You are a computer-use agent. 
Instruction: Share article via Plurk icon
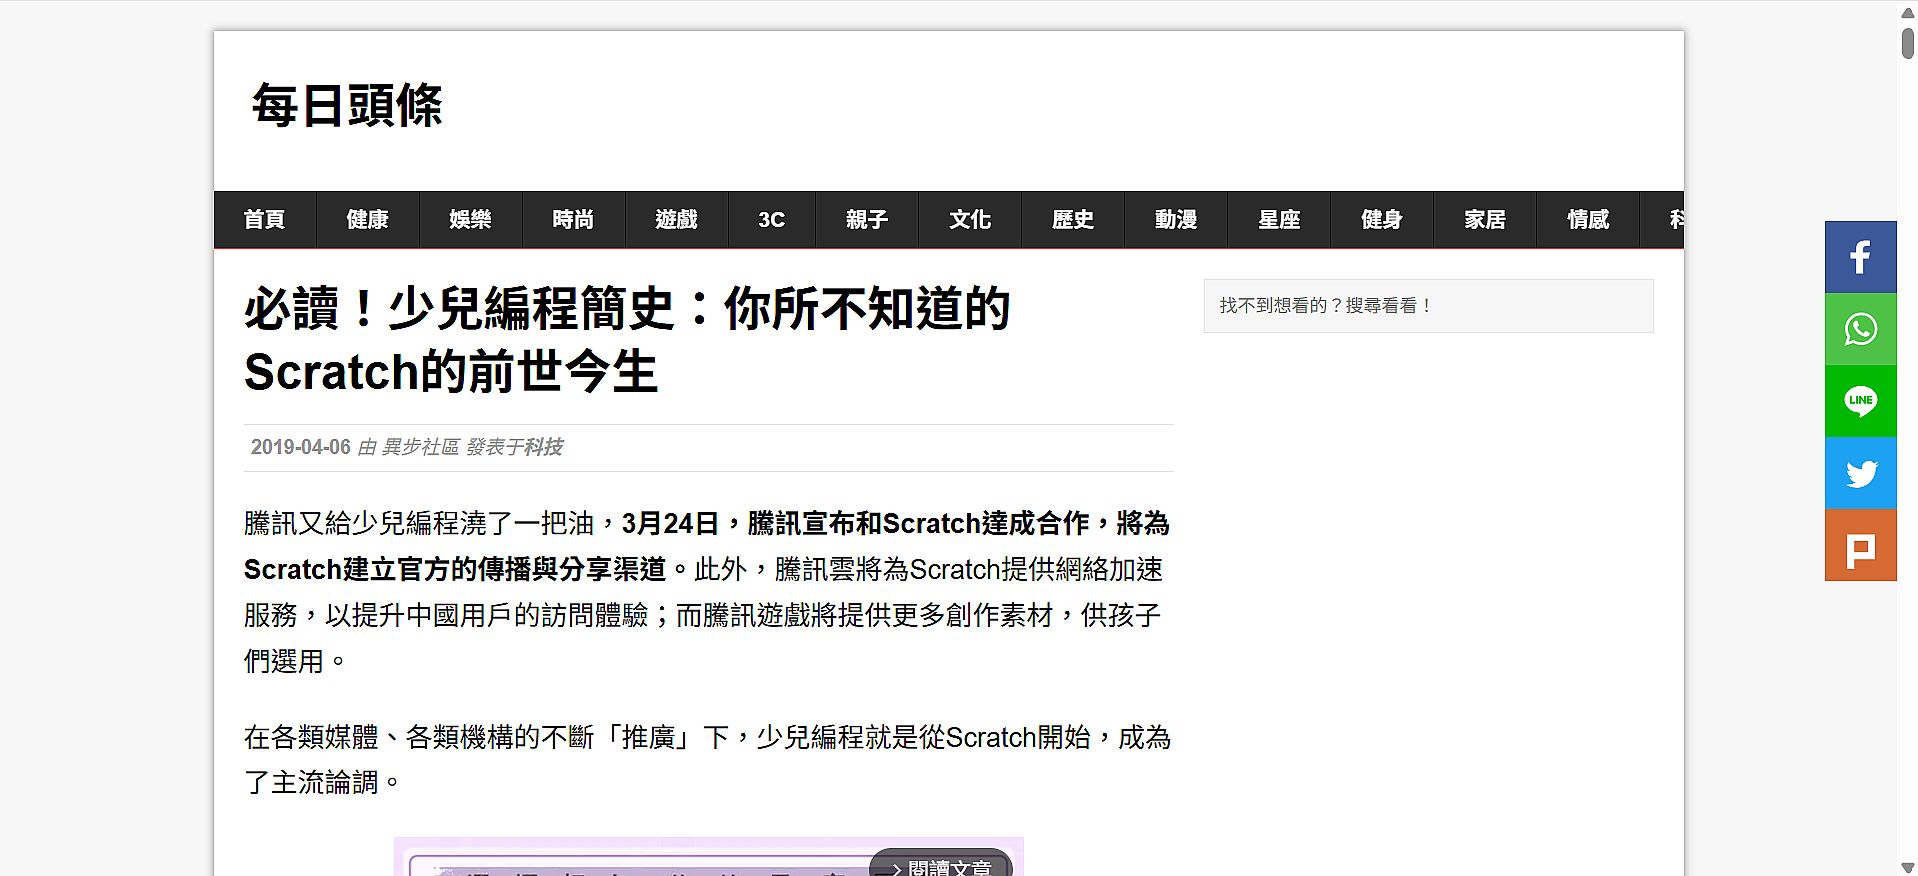tap(1860, 546)
